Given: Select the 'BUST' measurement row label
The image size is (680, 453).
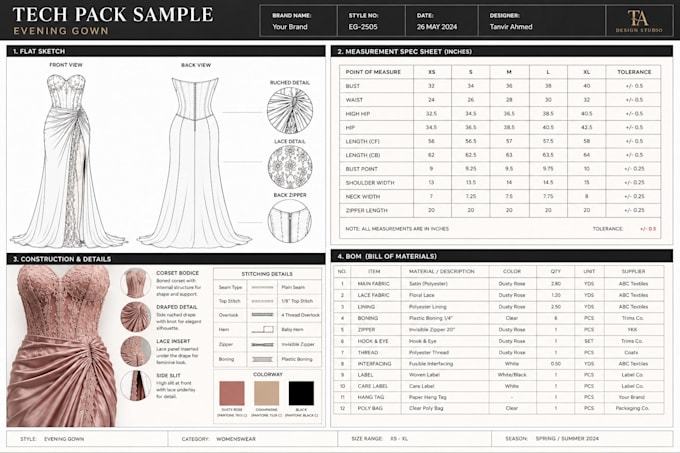Looking at the screenshot, I should click(353, 86).
